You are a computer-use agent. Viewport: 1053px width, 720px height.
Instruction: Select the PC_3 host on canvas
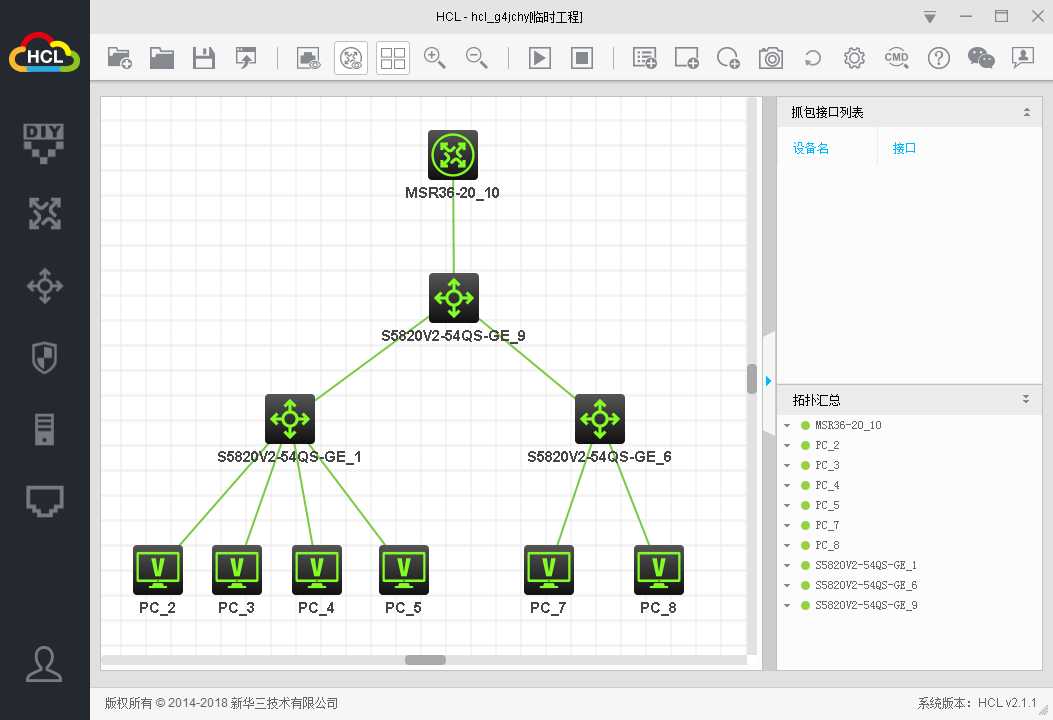tap(236, 570)
